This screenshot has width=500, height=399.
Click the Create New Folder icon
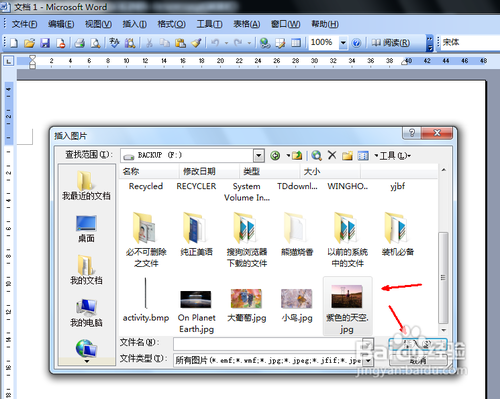(x=347, y=155)
